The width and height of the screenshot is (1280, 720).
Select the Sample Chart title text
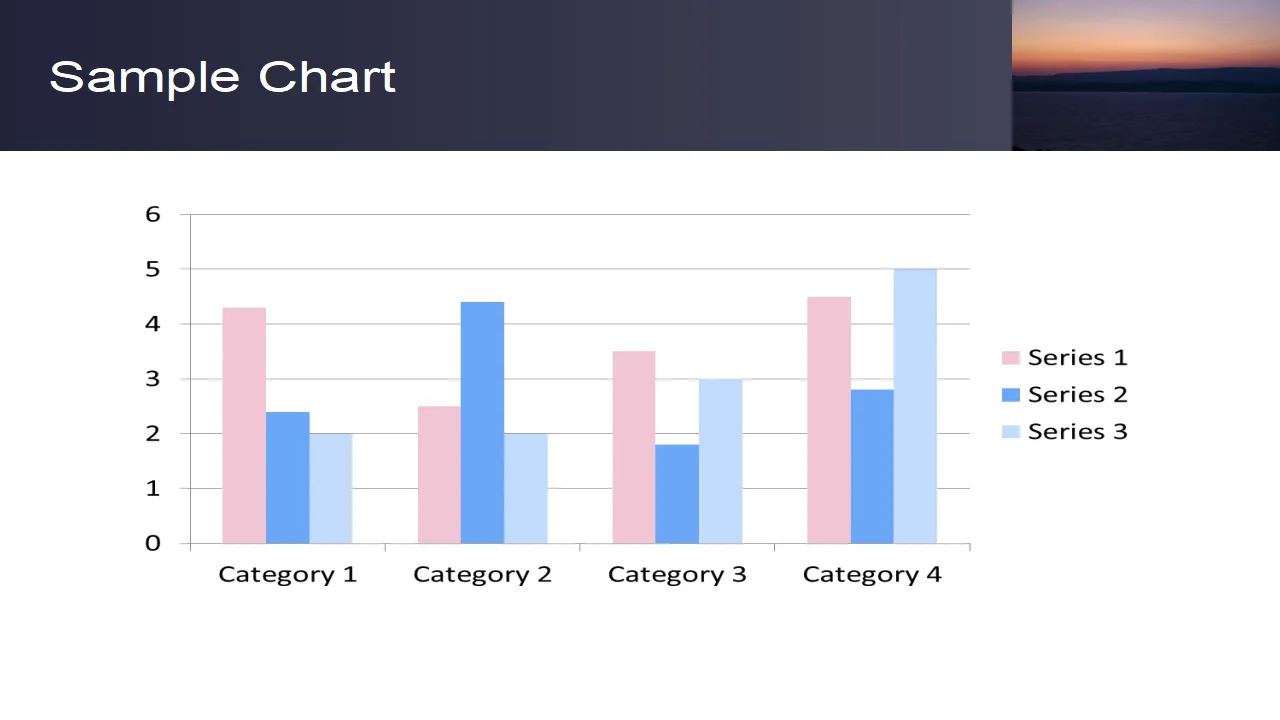tap(222, 77)
